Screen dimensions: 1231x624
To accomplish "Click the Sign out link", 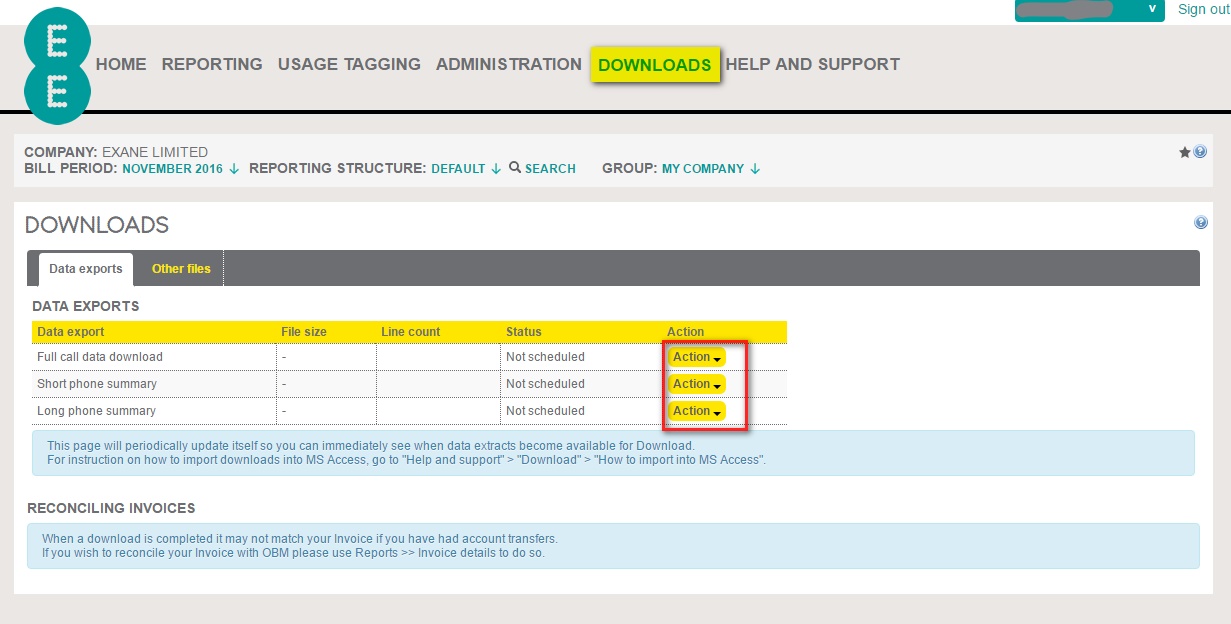I will 1203,9.
